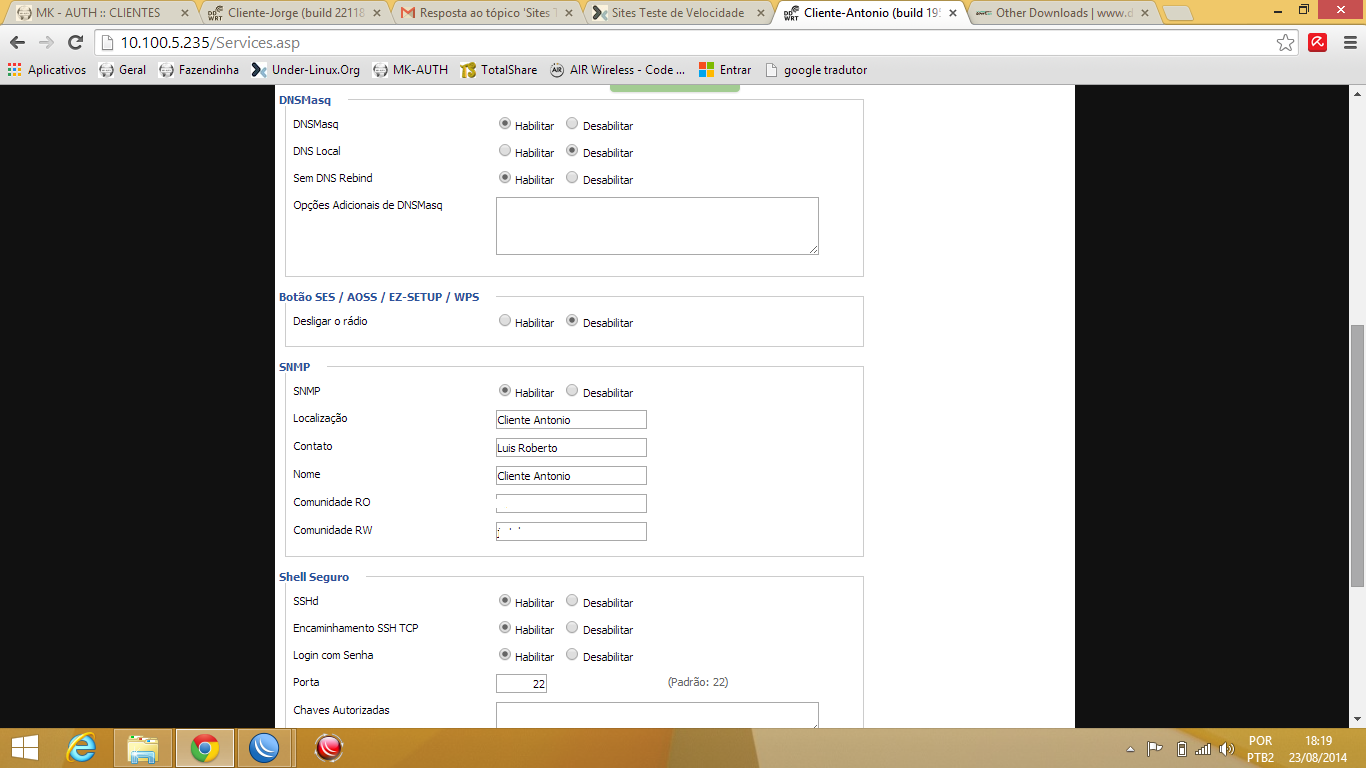Open the google tradutor bookmark

(x=815, y=70)
